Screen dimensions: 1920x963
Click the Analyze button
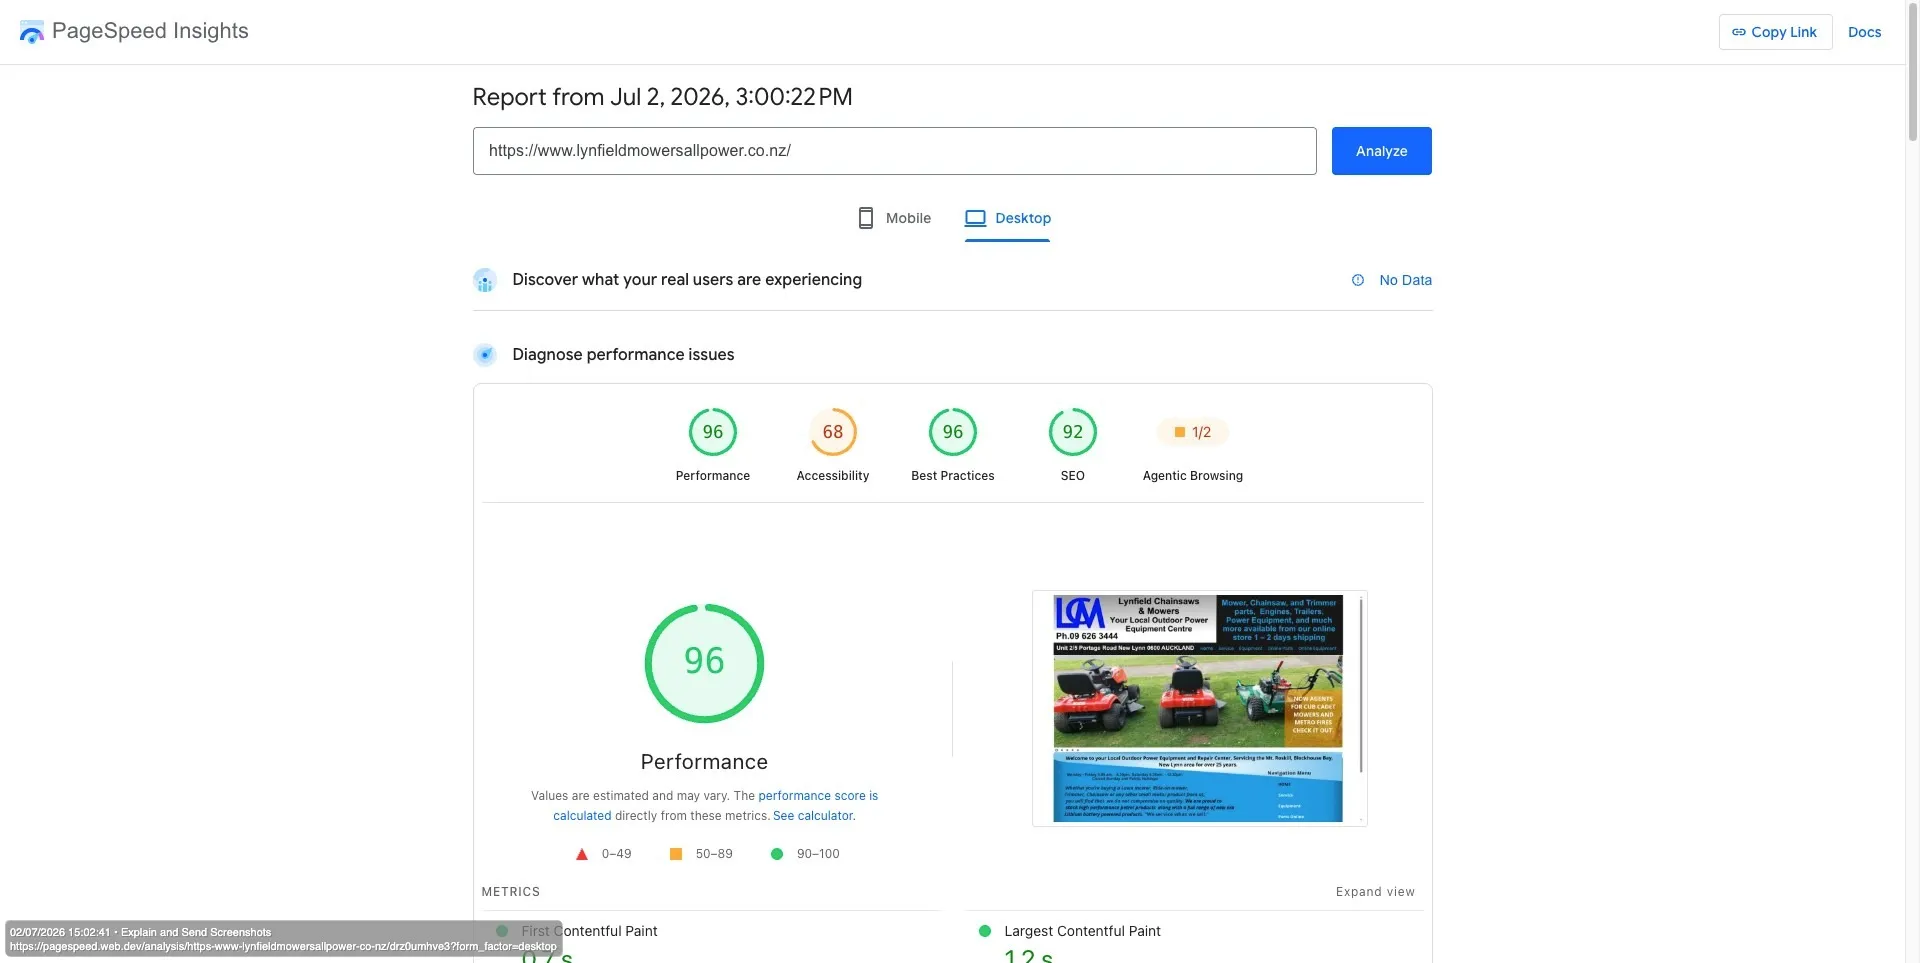click(x=1381, y=151)
